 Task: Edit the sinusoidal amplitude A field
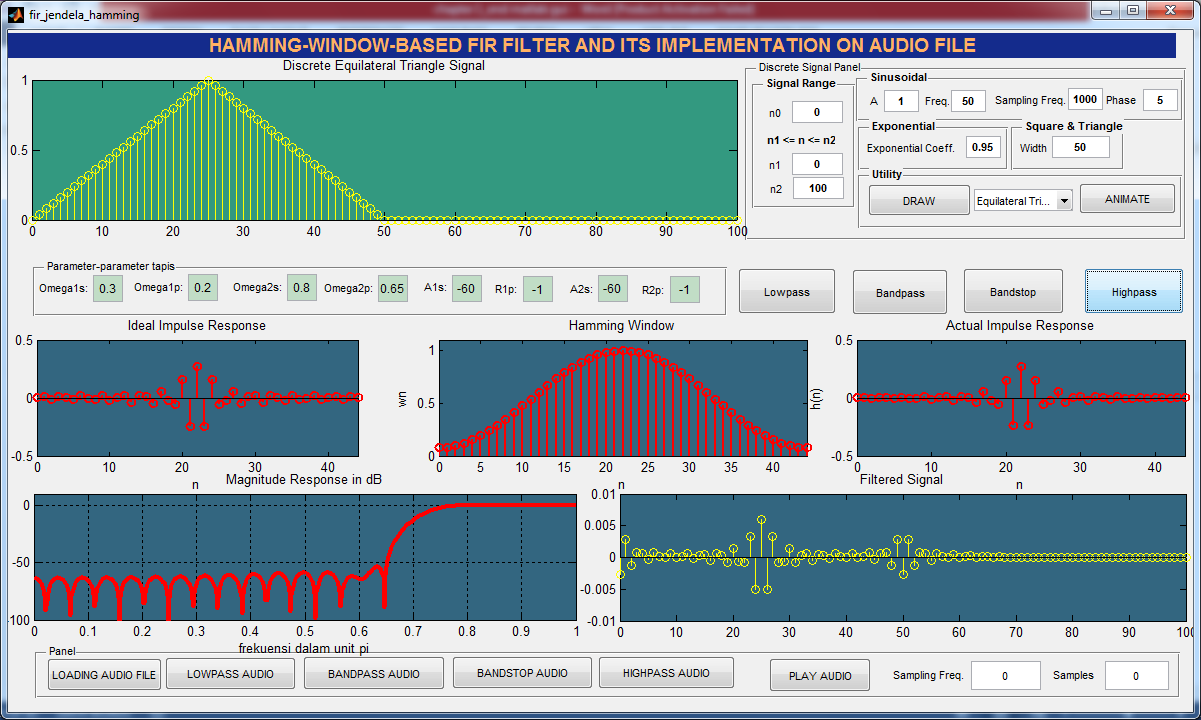(x=900, y=100)
